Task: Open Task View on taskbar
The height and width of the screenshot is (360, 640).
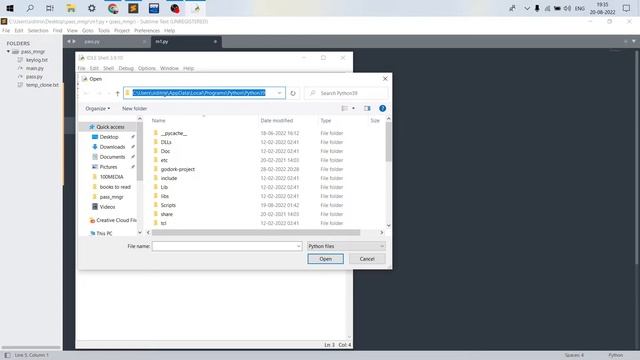Action: tap(50, 8)
